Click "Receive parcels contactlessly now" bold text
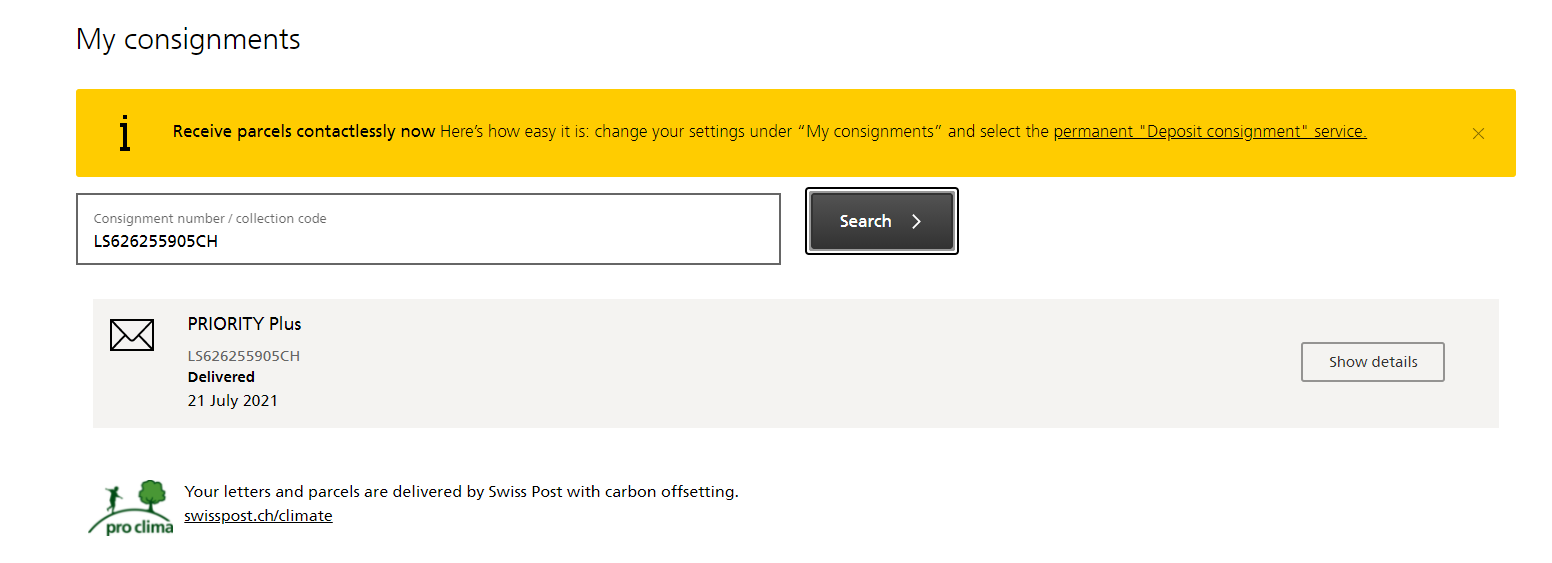1552x563 pixels. click(x=304, y=132)
